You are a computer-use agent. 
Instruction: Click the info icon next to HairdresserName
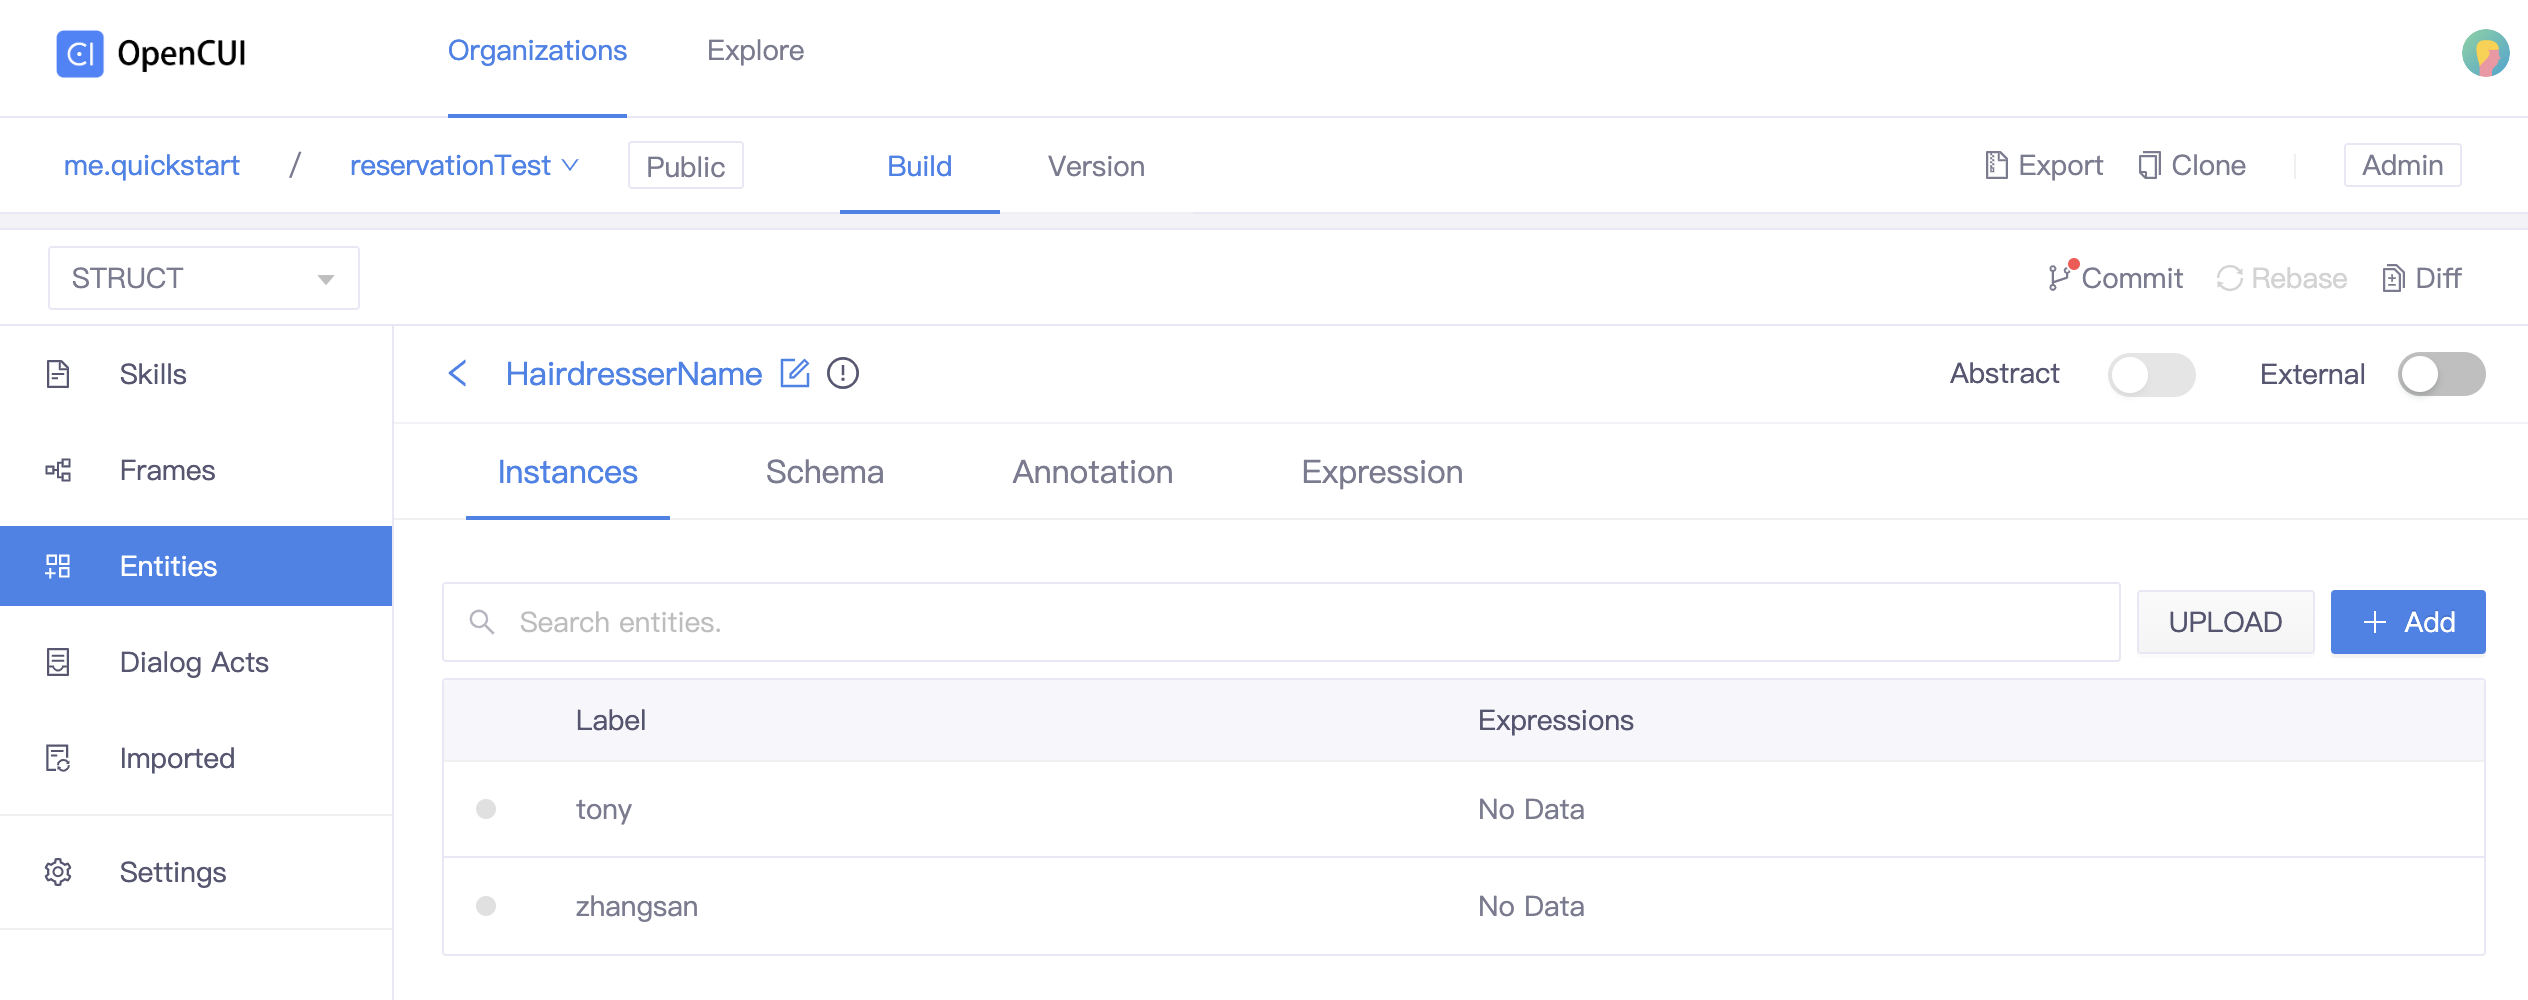(x=843, y=374)
